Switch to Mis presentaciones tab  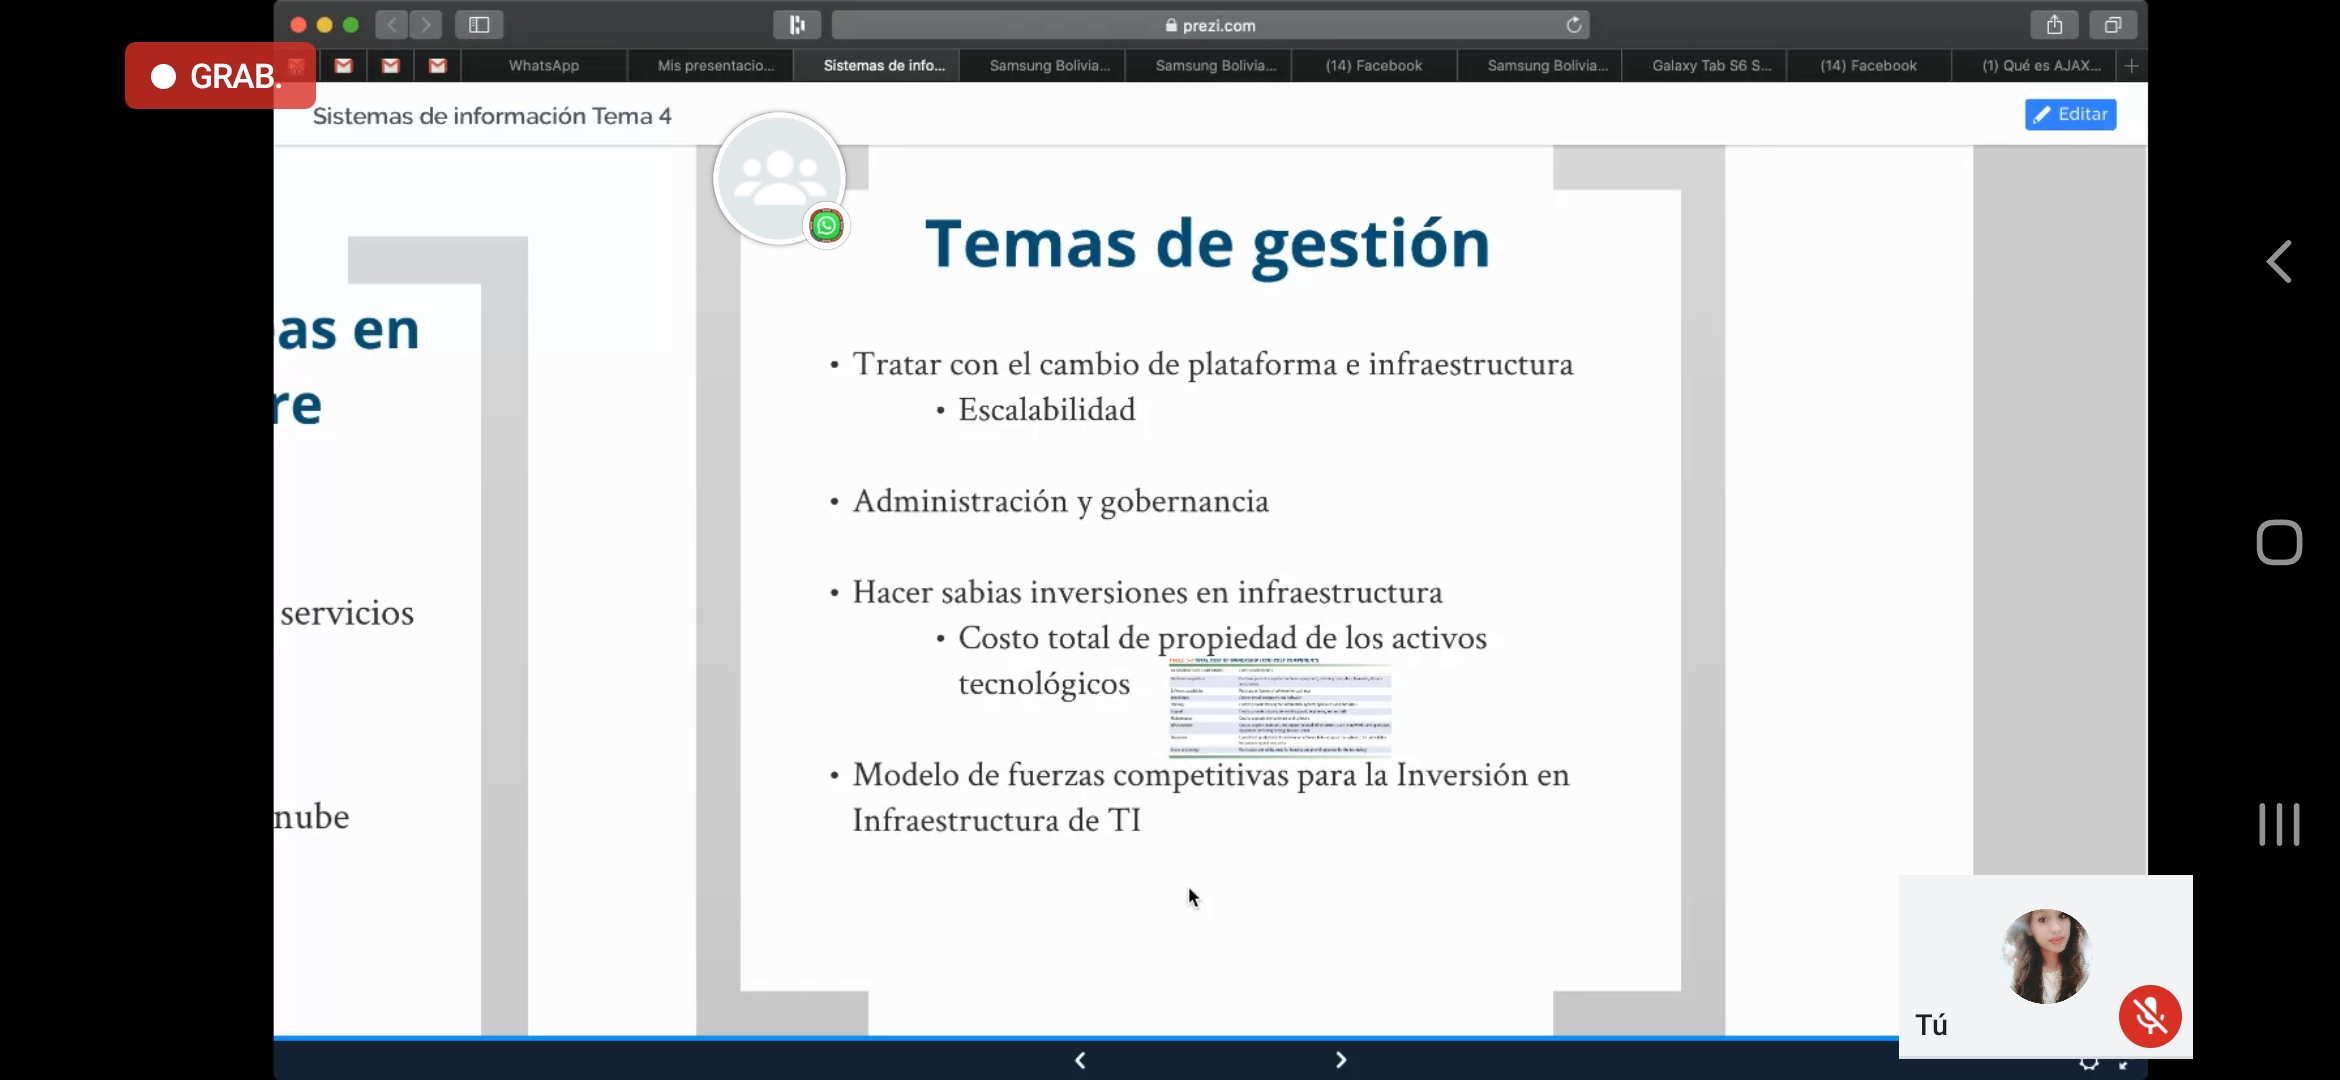[x=715, y=66]
